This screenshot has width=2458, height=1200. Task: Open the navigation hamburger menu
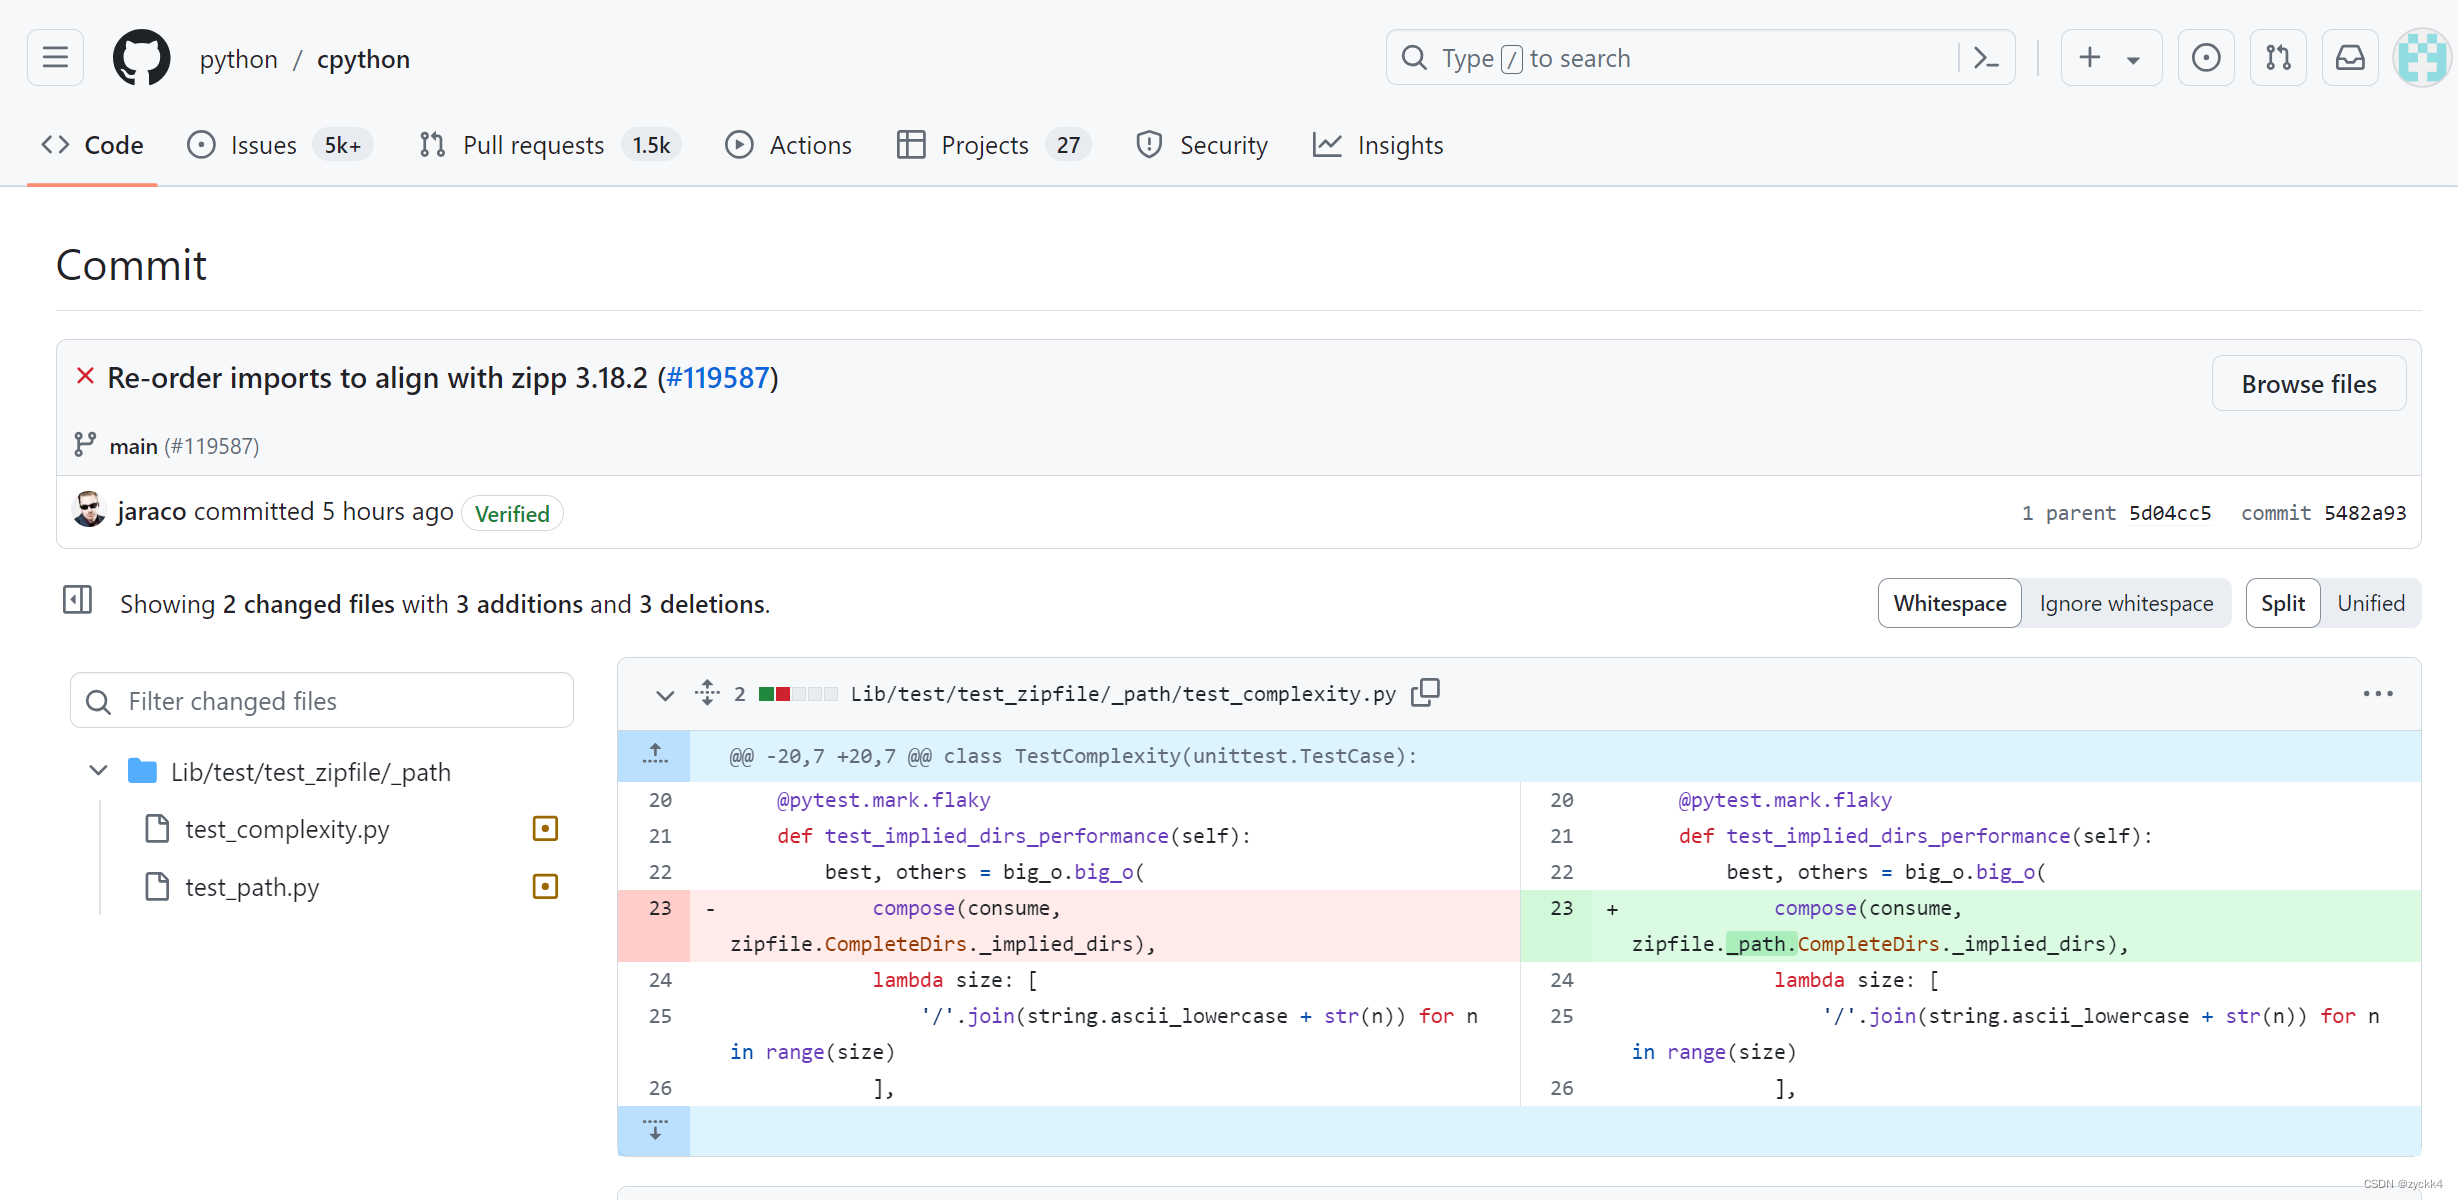click(x=55, y=57)
